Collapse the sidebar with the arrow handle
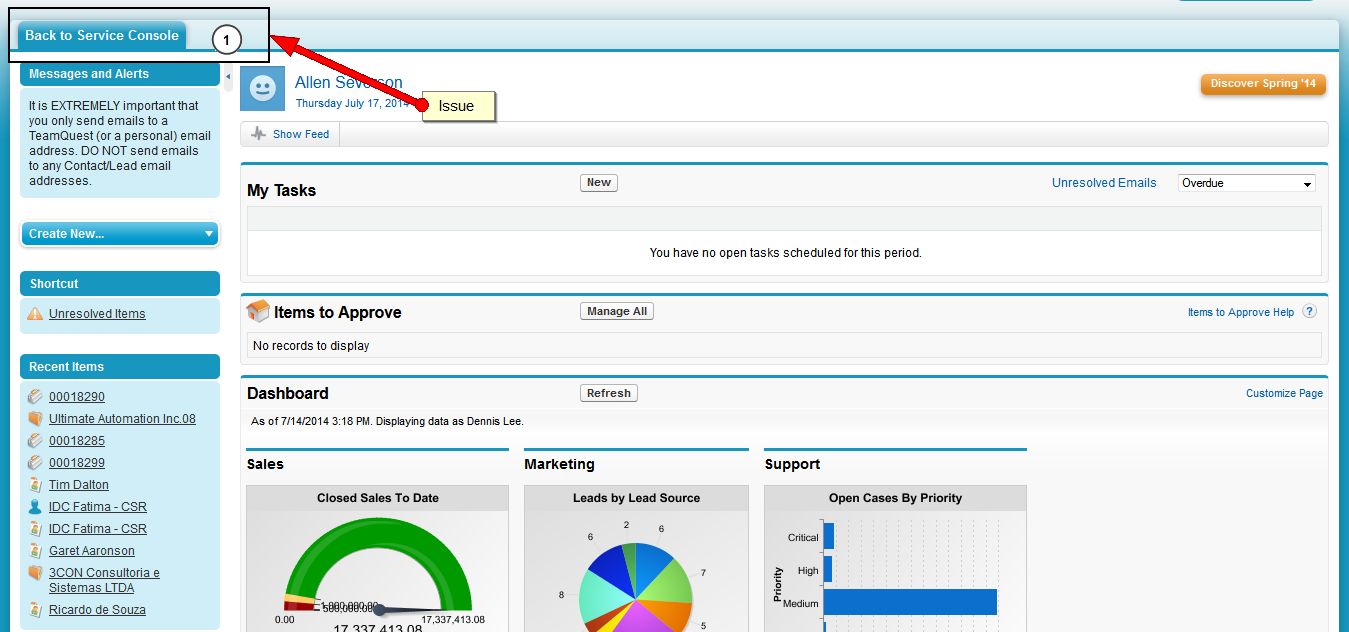The height and width of the screenshot is (632, 1349). [228, 77]
